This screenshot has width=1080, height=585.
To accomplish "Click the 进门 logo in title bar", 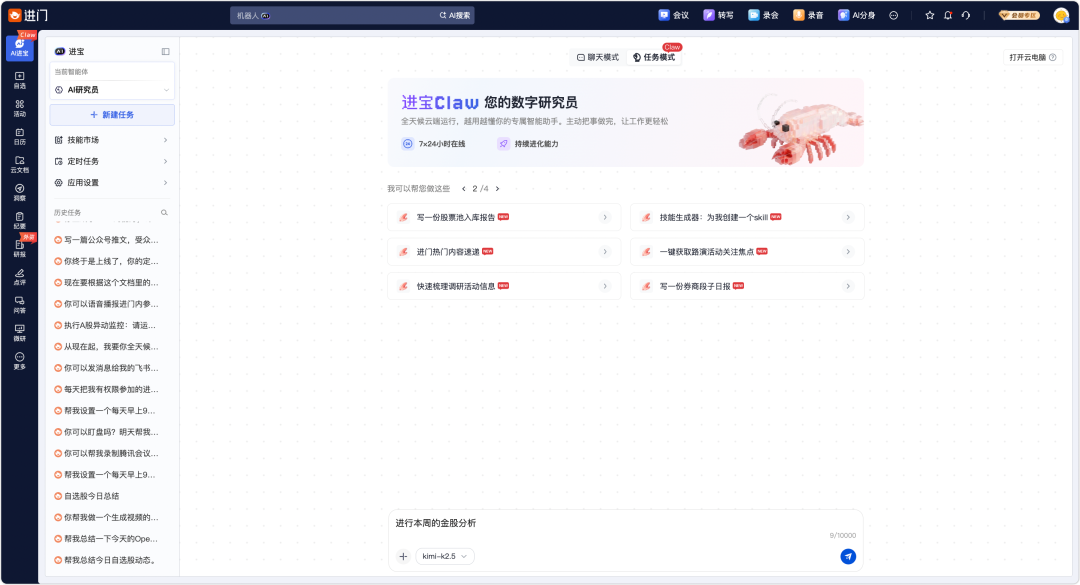I will 28,15.
